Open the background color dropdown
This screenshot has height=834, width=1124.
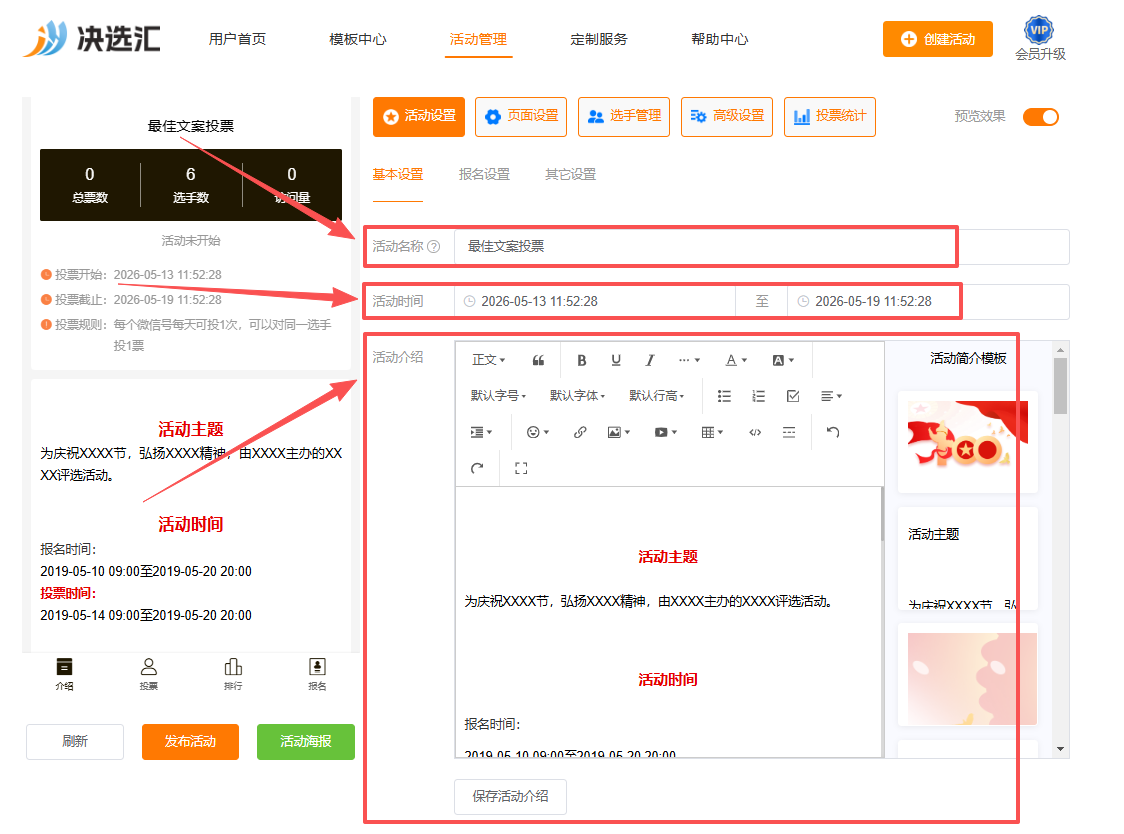(x=783, y=360)
